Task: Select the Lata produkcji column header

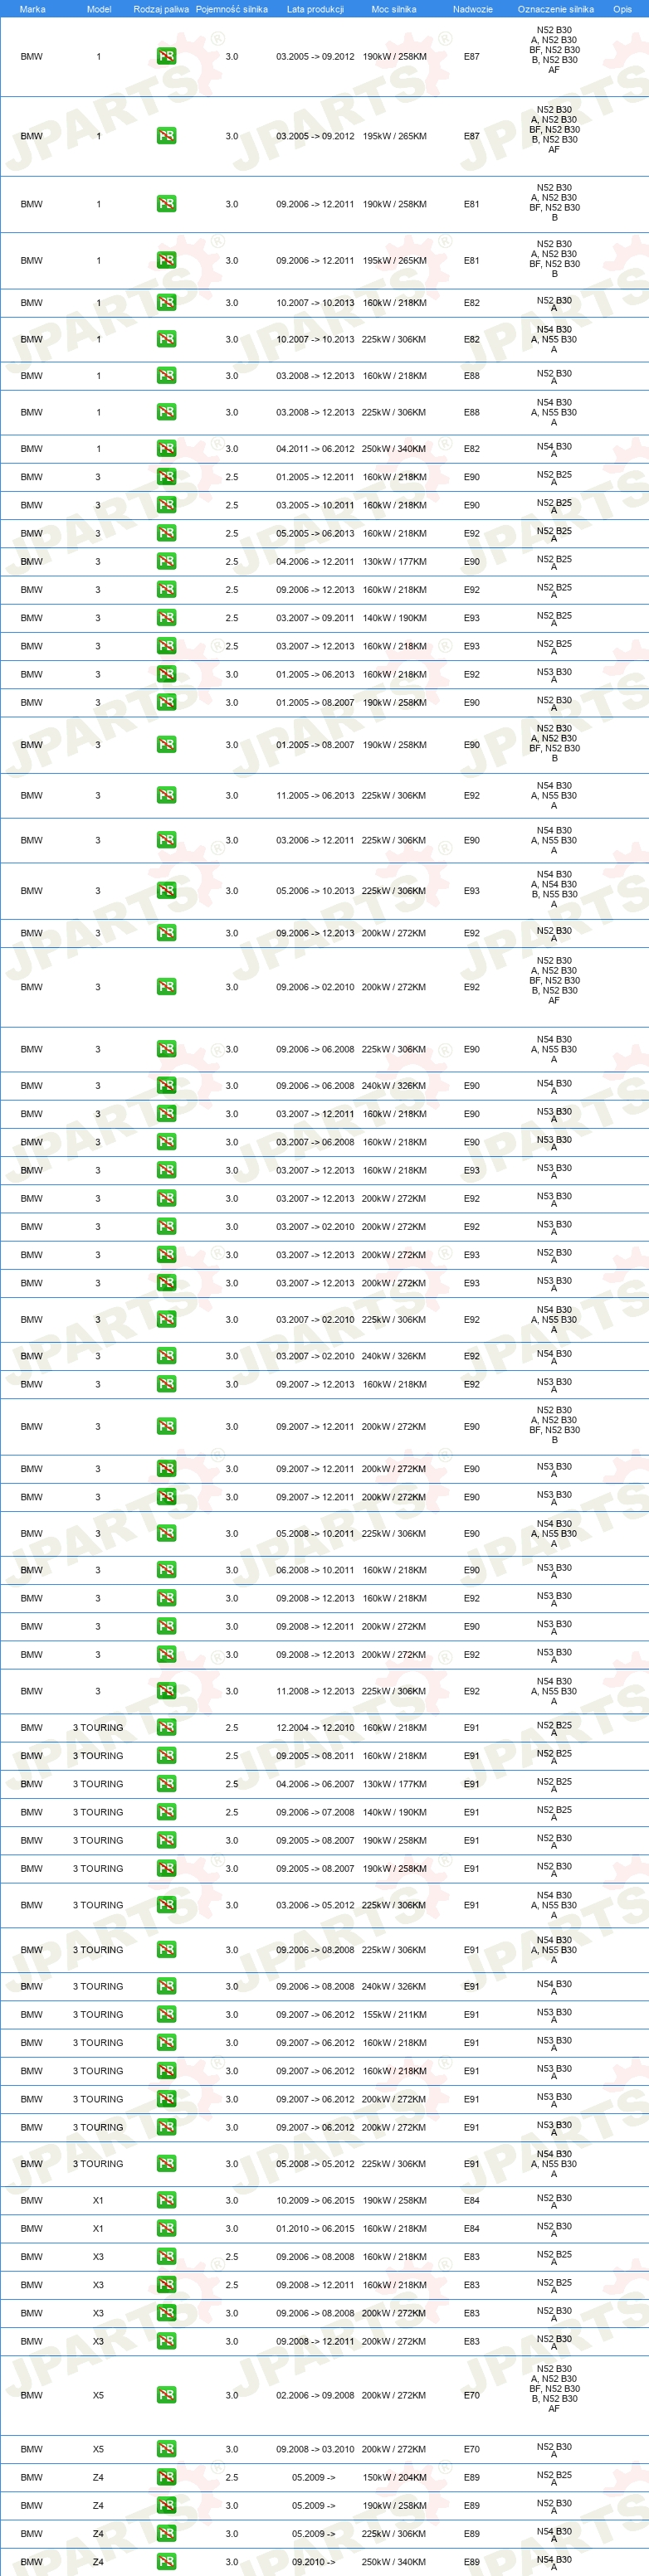Action: 315,9
